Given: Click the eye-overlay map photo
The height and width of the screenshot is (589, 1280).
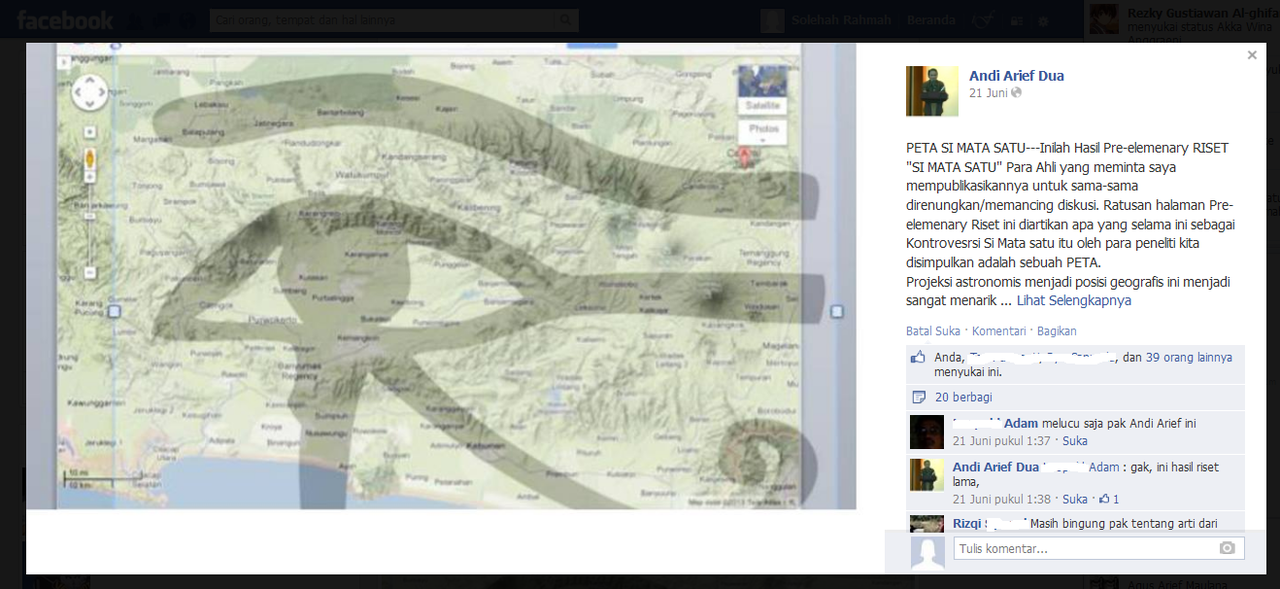Looking at the screenshot, I should 441,276.
